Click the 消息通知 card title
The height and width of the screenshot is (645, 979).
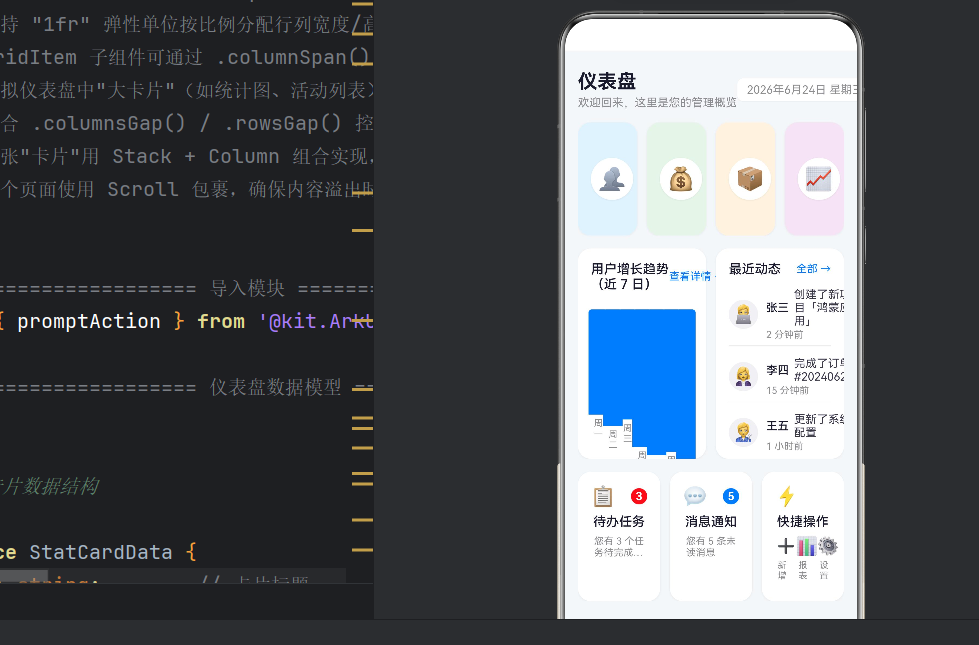711,521
